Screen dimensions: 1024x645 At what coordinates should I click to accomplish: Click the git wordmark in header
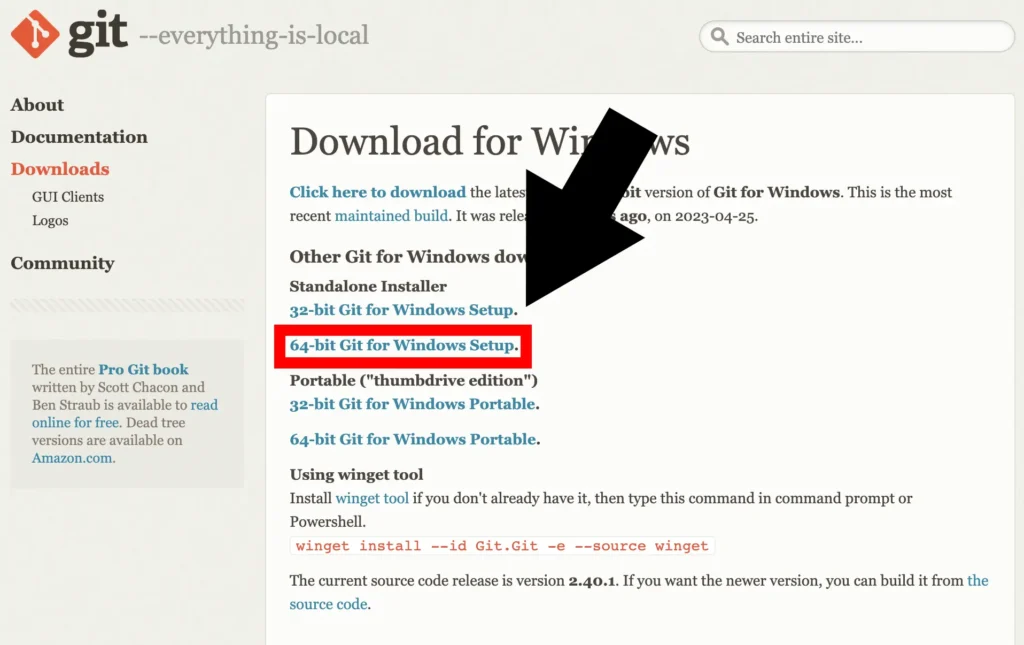98,34
